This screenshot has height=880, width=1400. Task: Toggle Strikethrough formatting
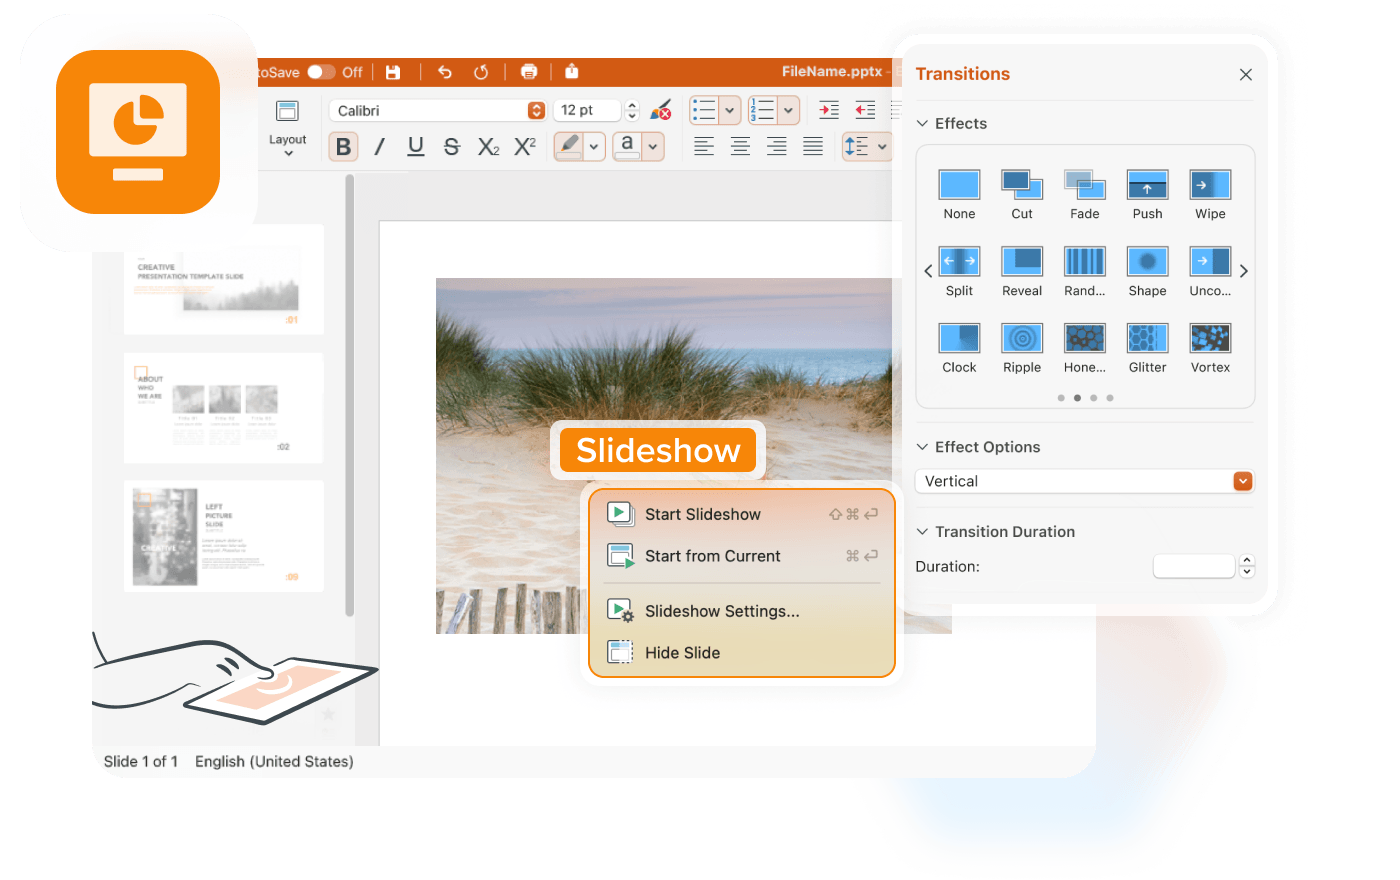click(451, 147)
